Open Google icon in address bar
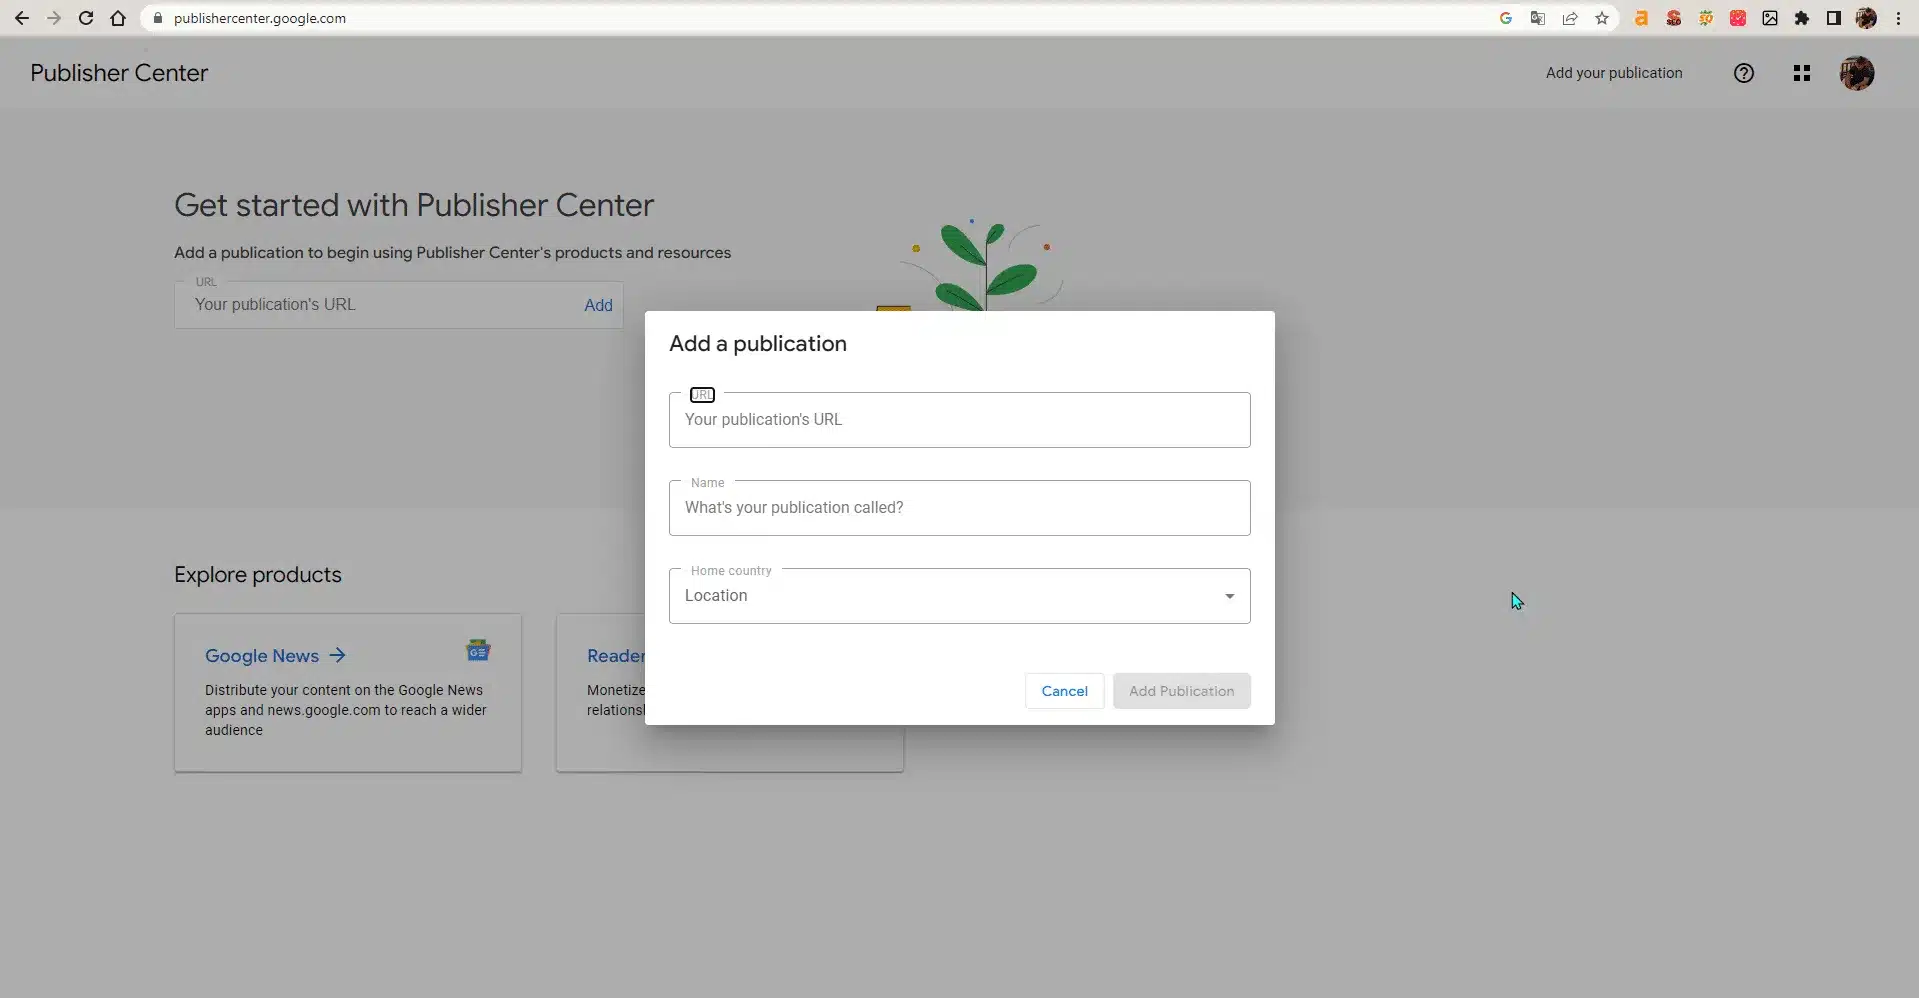Image resolution: width=1919 pixels, height=998 pixels. tap(1506, 18)
